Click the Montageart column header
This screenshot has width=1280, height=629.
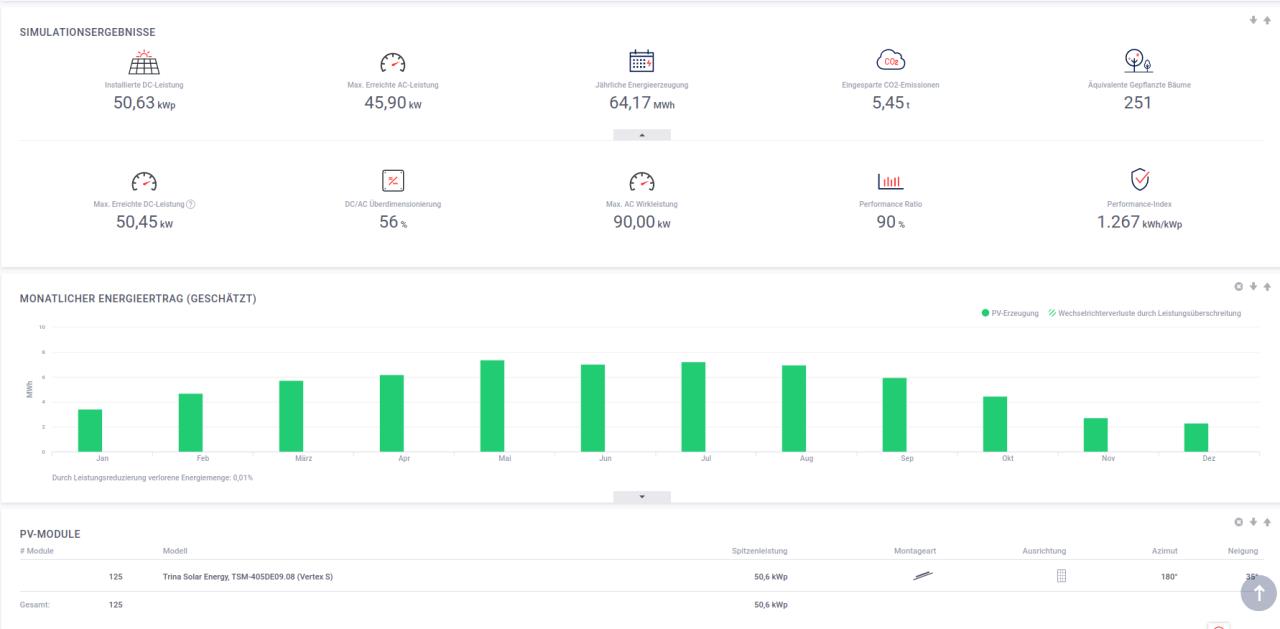915,551
